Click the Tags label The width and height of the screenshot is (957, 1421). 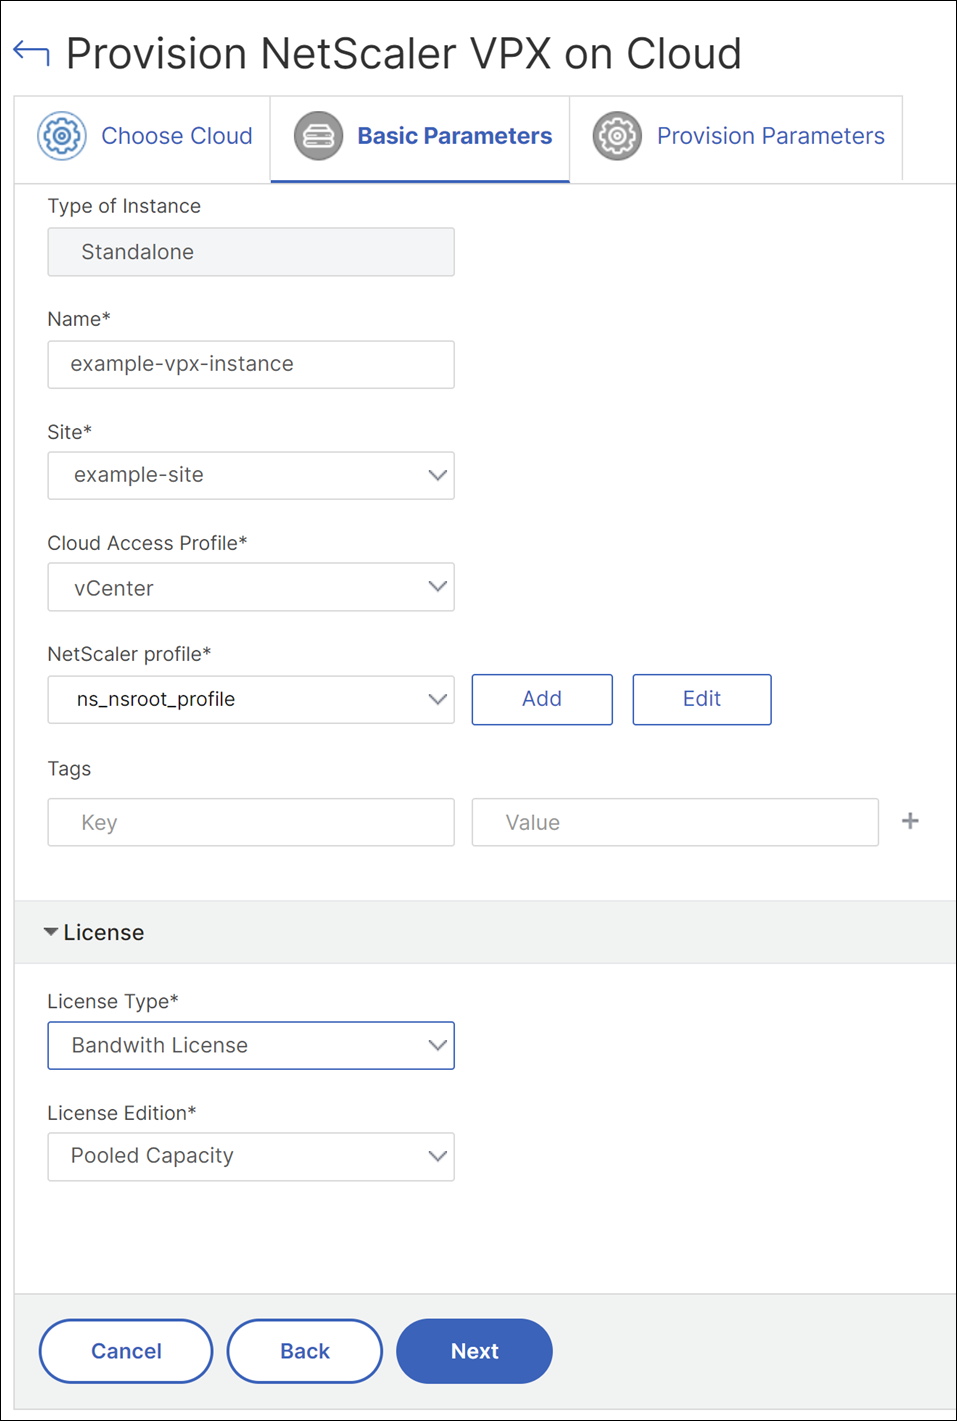69,768
